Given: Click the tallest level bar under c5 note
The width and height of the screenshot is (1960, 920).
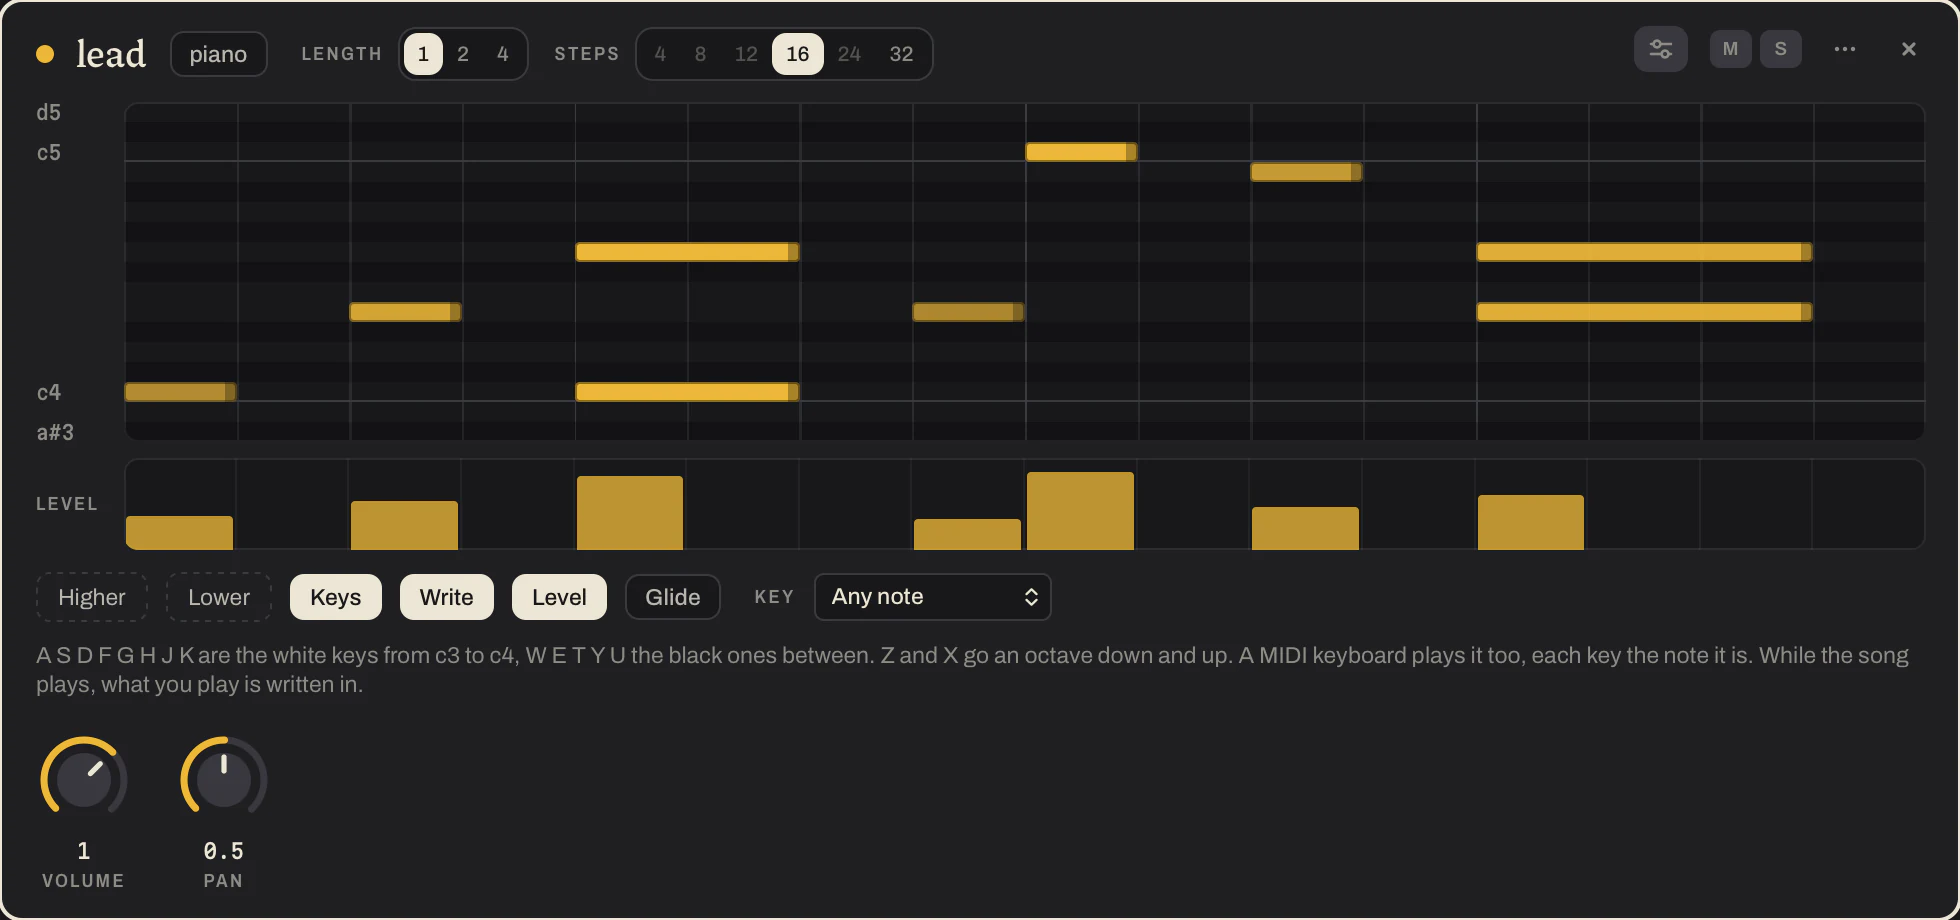Looking at the screenshot, I should click(1080, 511).
